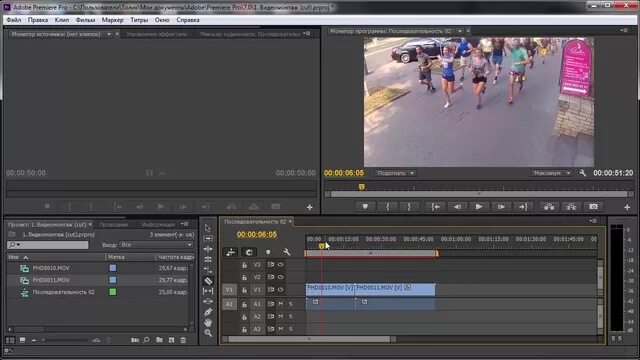Open Source Monitor clip dropdown
This screenshot has width=640, height=360.
(109, 34)
